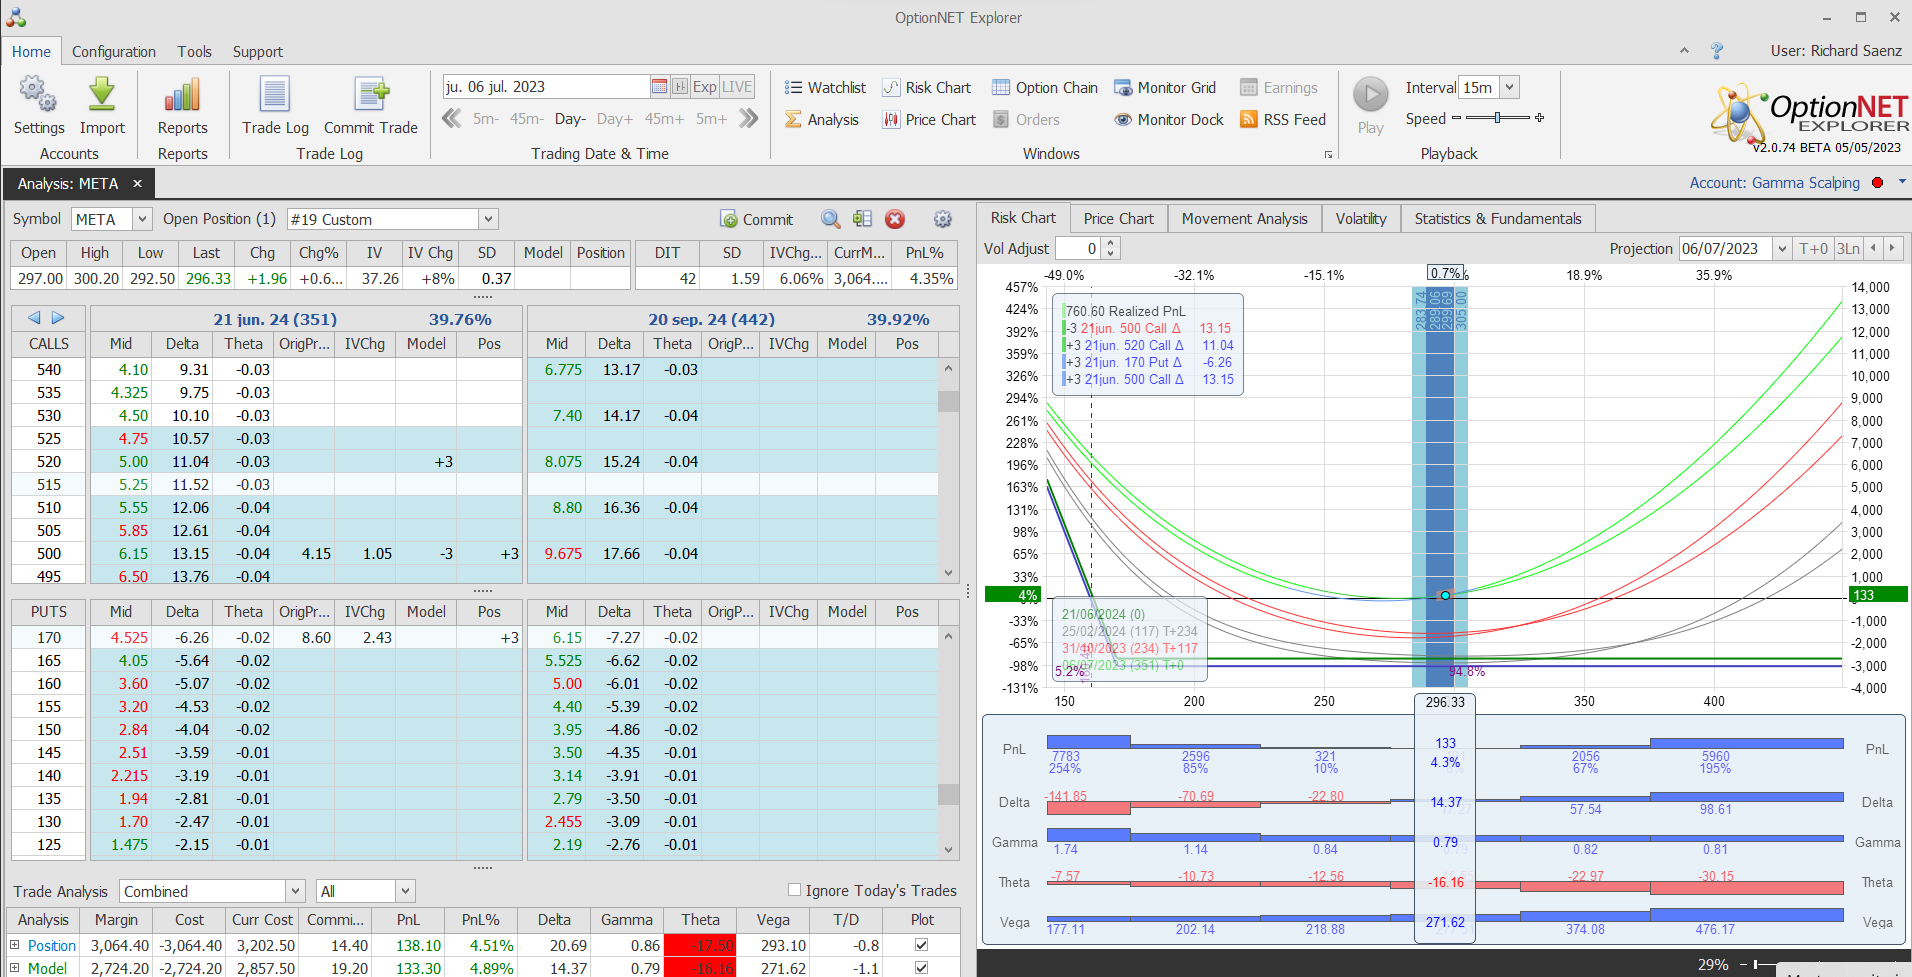Open the Account dropdown arrow
The image size is (1912, 977).
click(x=1902, y=182)
